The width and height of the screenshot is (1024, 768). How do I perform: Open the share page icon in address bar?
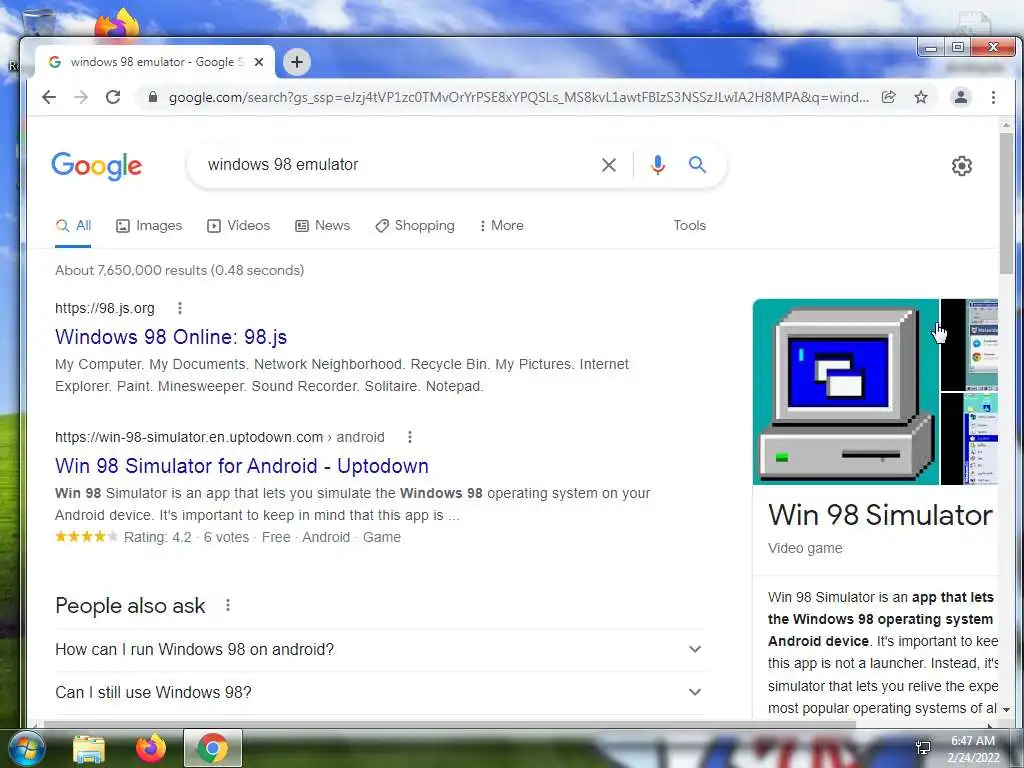point(888,97)
